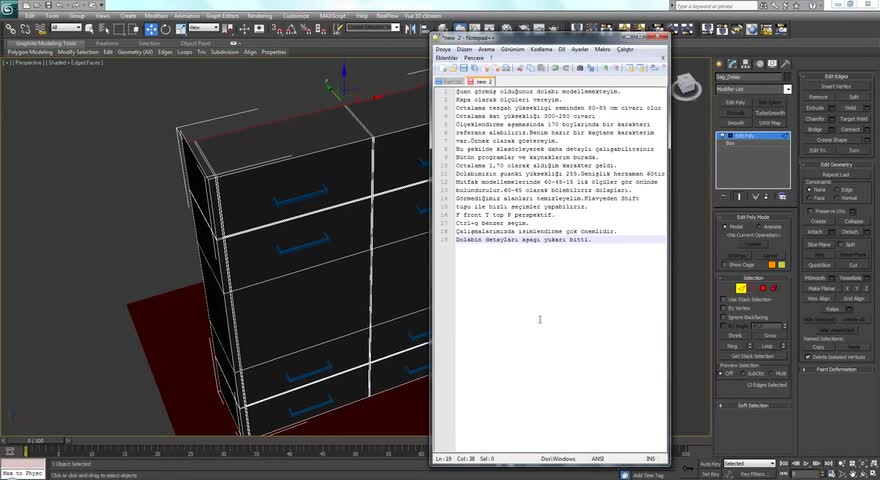The height and width of the screenshot is (480, 880).
Task: Select the Move transform tool
Action: 151,29
